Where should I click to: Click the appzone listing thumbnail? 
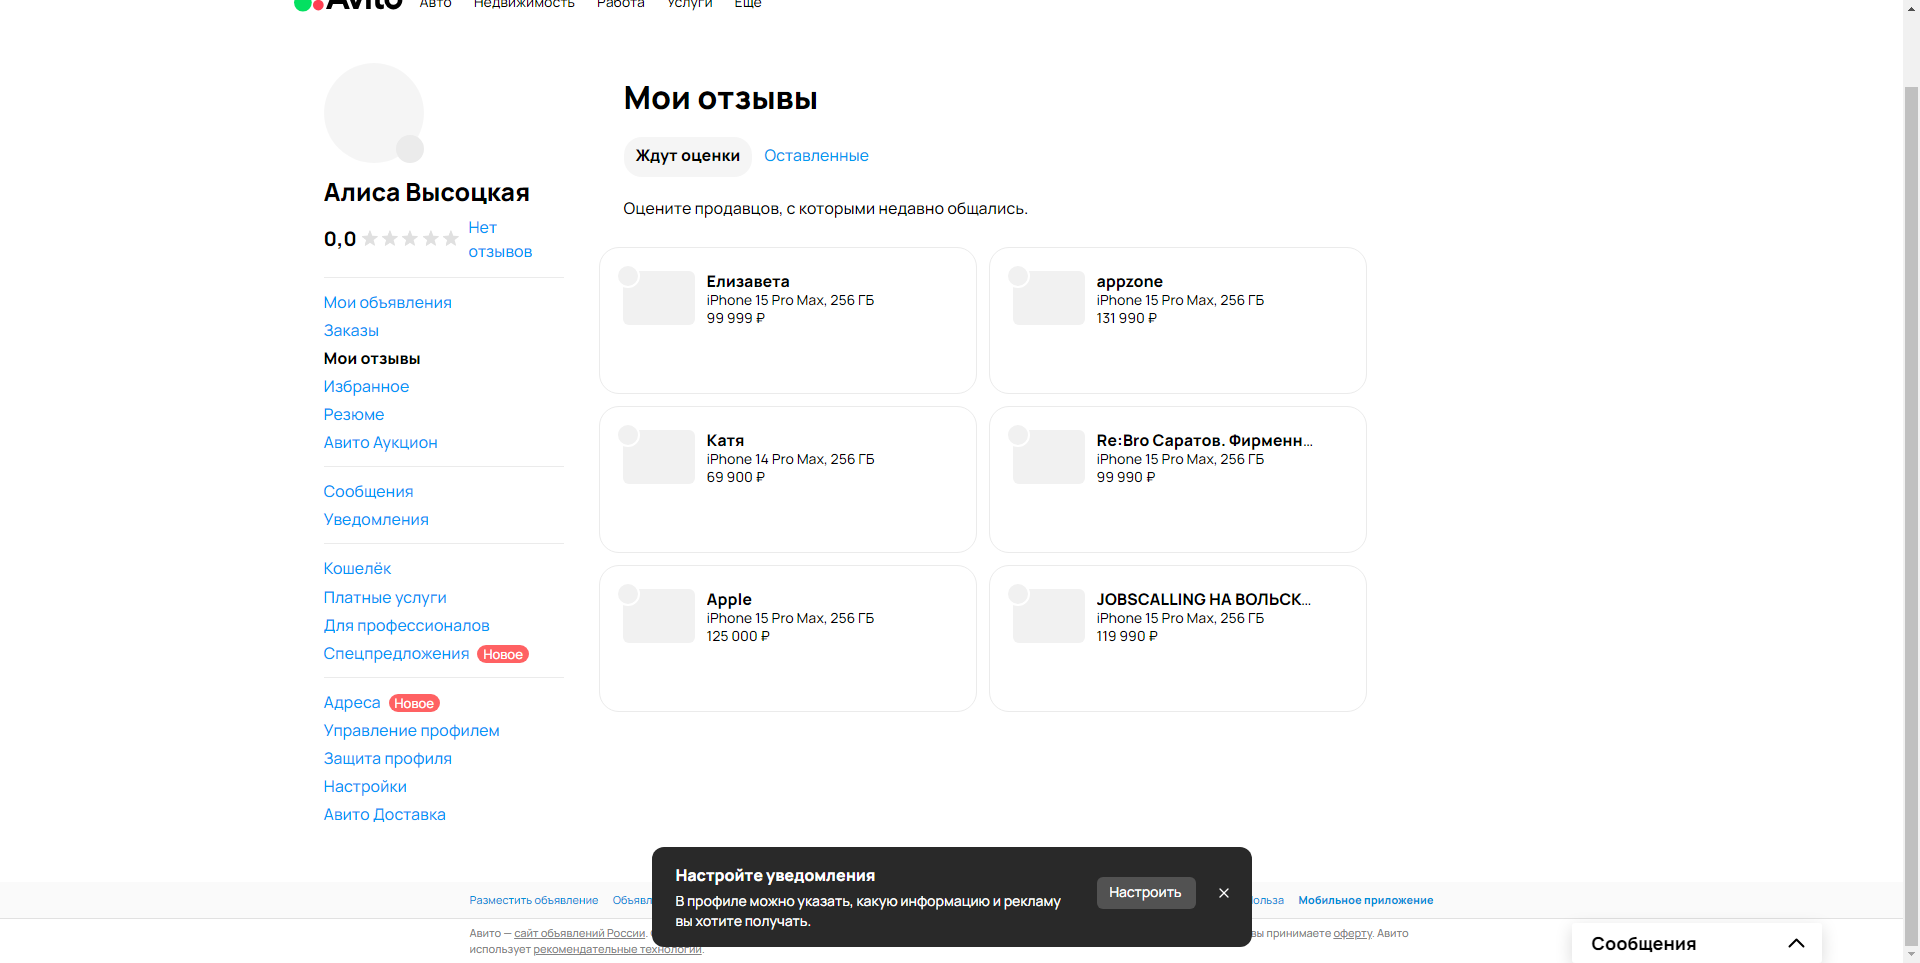tap(1049, 298)
